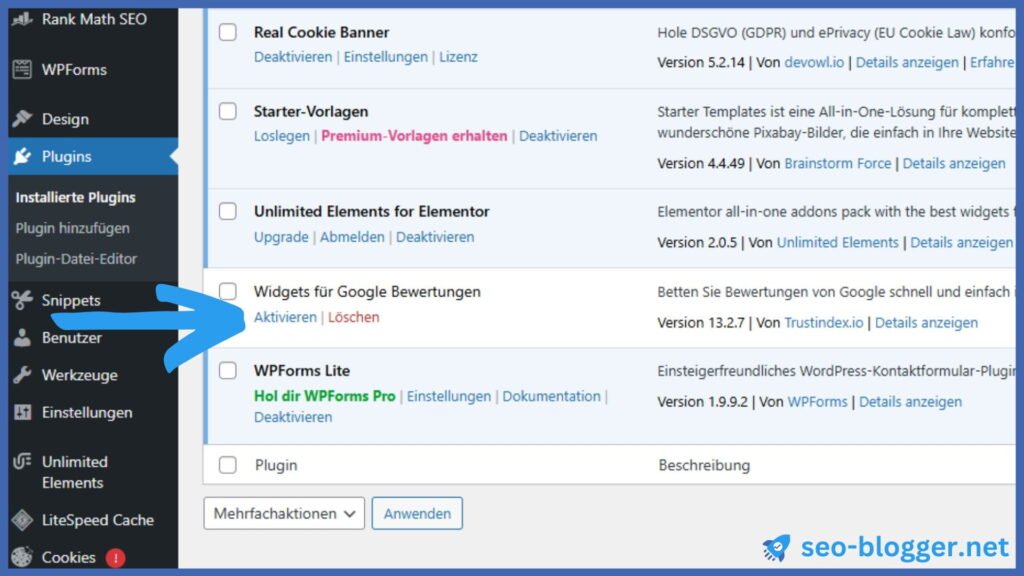Click Löschen under Widgets für Google Bewertungen
The height and width of the screenshot is (576, 1024).
coord(354,317)
